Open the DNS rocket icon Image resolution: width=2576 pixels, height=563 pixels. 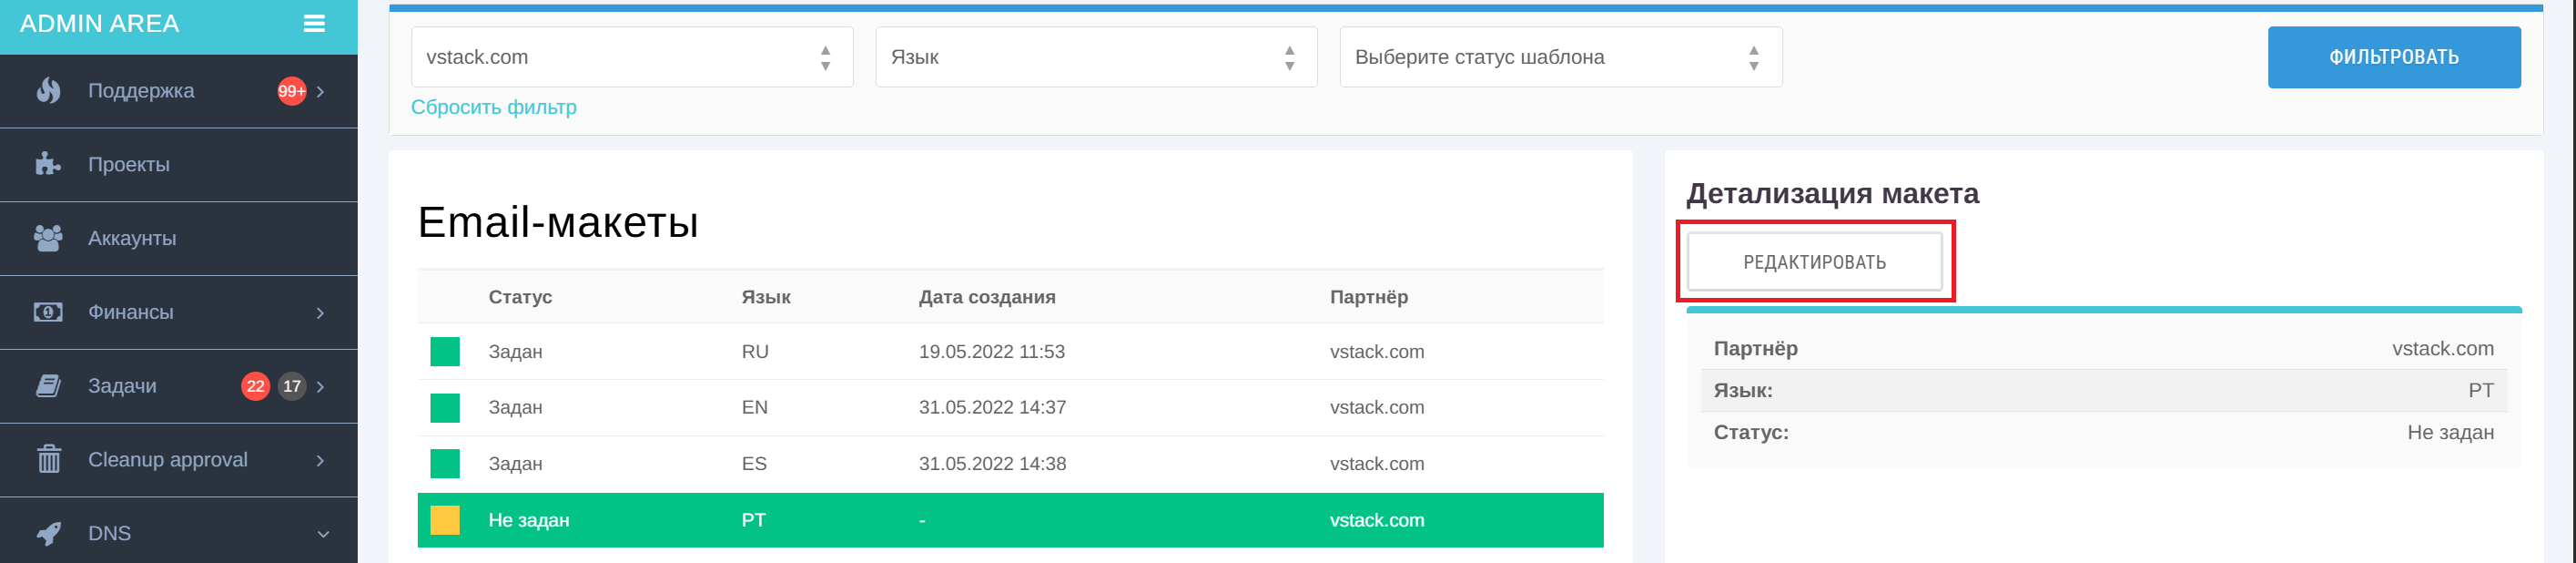tap(48, 532)
